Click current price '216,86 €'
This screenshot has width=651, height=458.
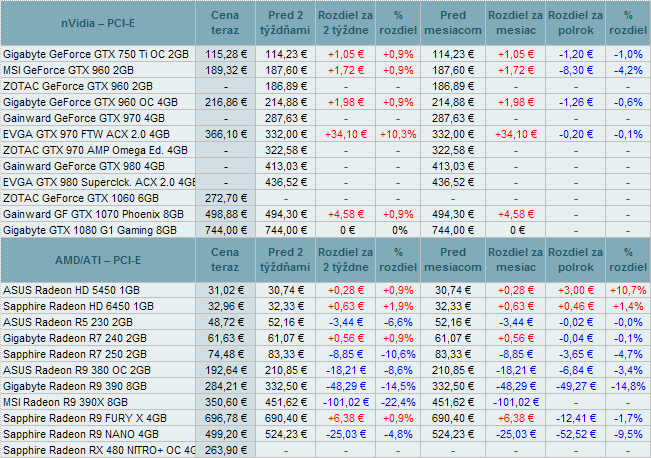pos(226,102)
